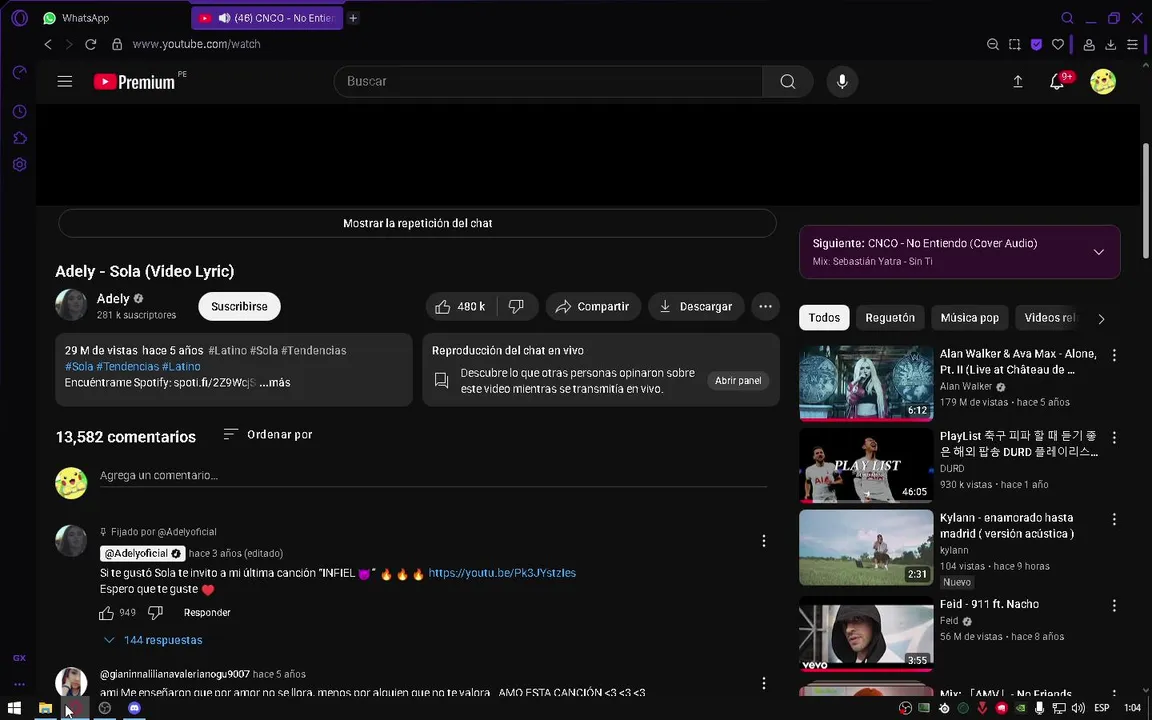
Task: Click the site lock icon in address bar
Action: (117, 44)
